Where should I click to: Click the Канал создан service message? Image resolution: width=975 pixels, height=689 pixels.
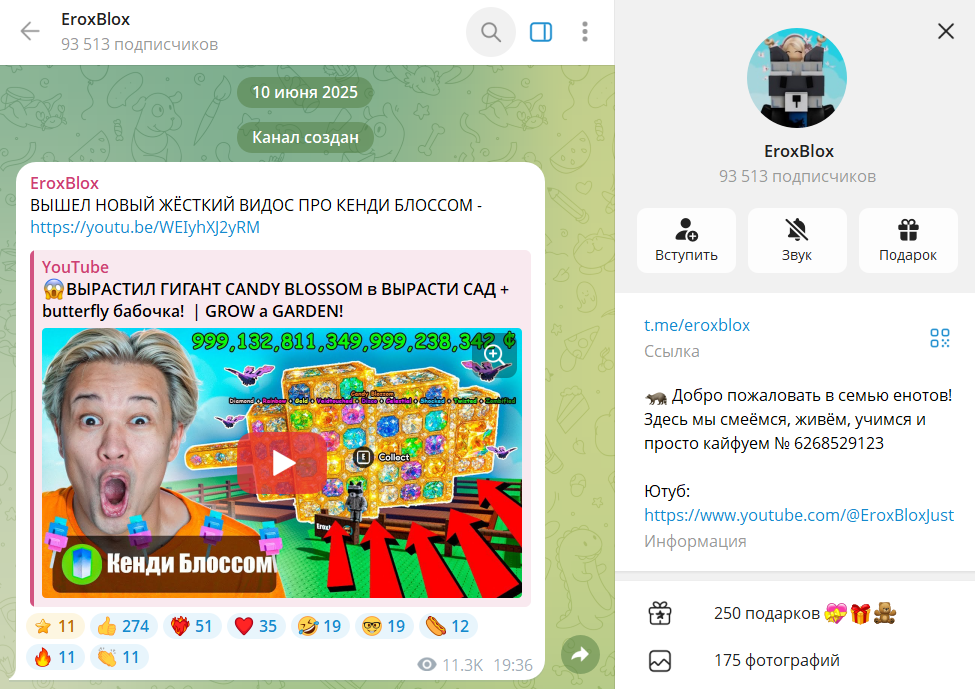click(305, 137)
